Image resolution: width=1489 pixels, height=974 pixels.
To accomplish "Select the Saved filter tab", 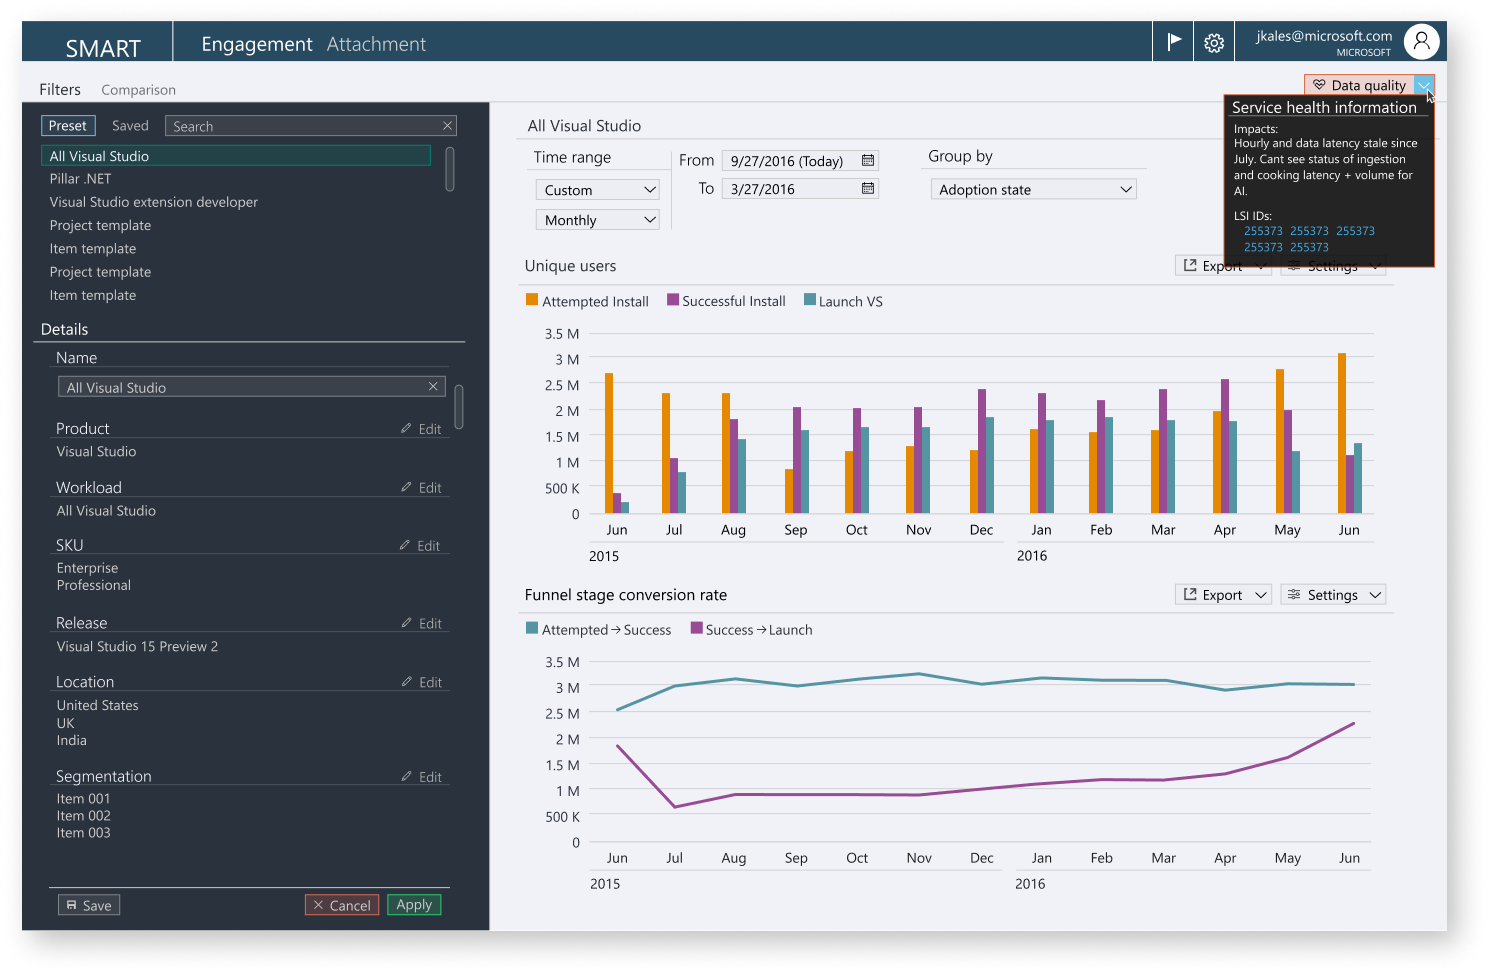I will [130, 126].
